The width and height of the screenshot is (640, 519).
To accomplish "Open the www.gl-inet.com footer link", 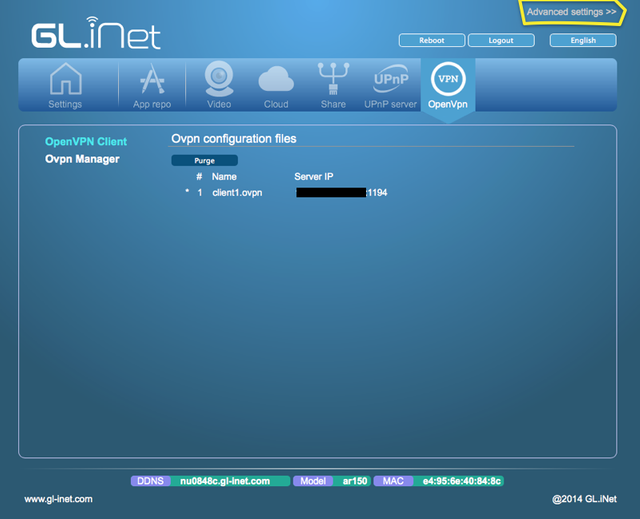I will (58, 499).
